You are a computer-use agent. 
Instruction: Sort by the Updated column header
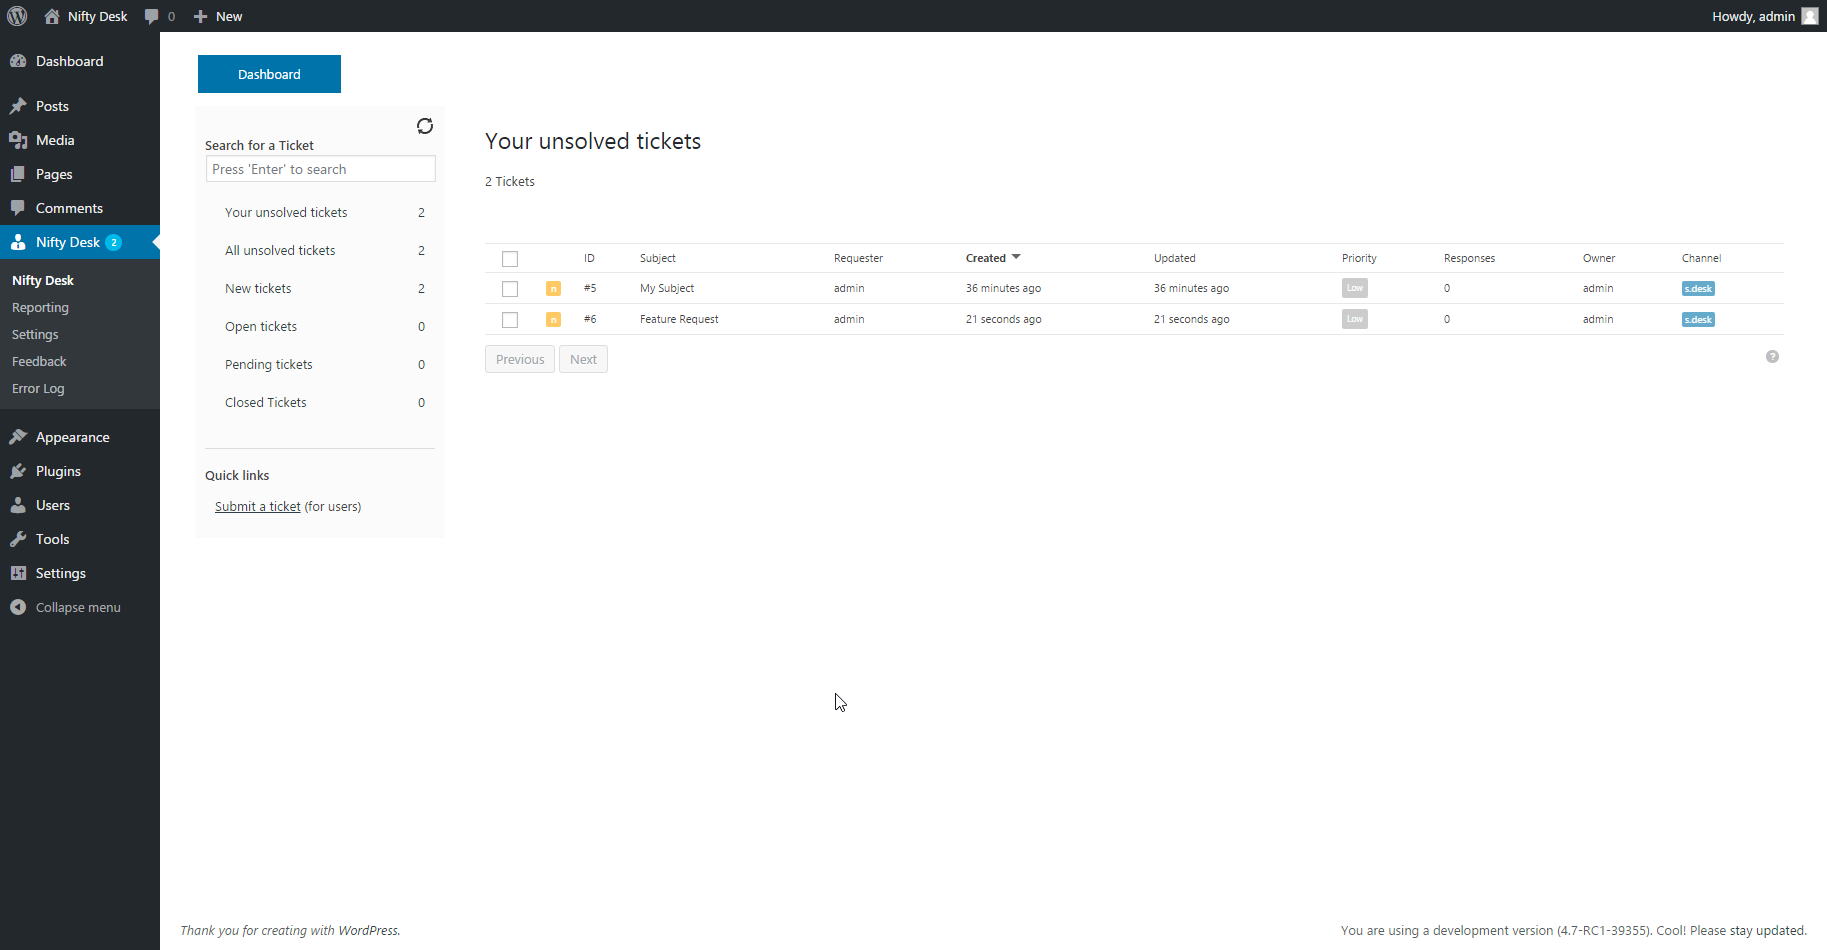(x=1175, y=258)
